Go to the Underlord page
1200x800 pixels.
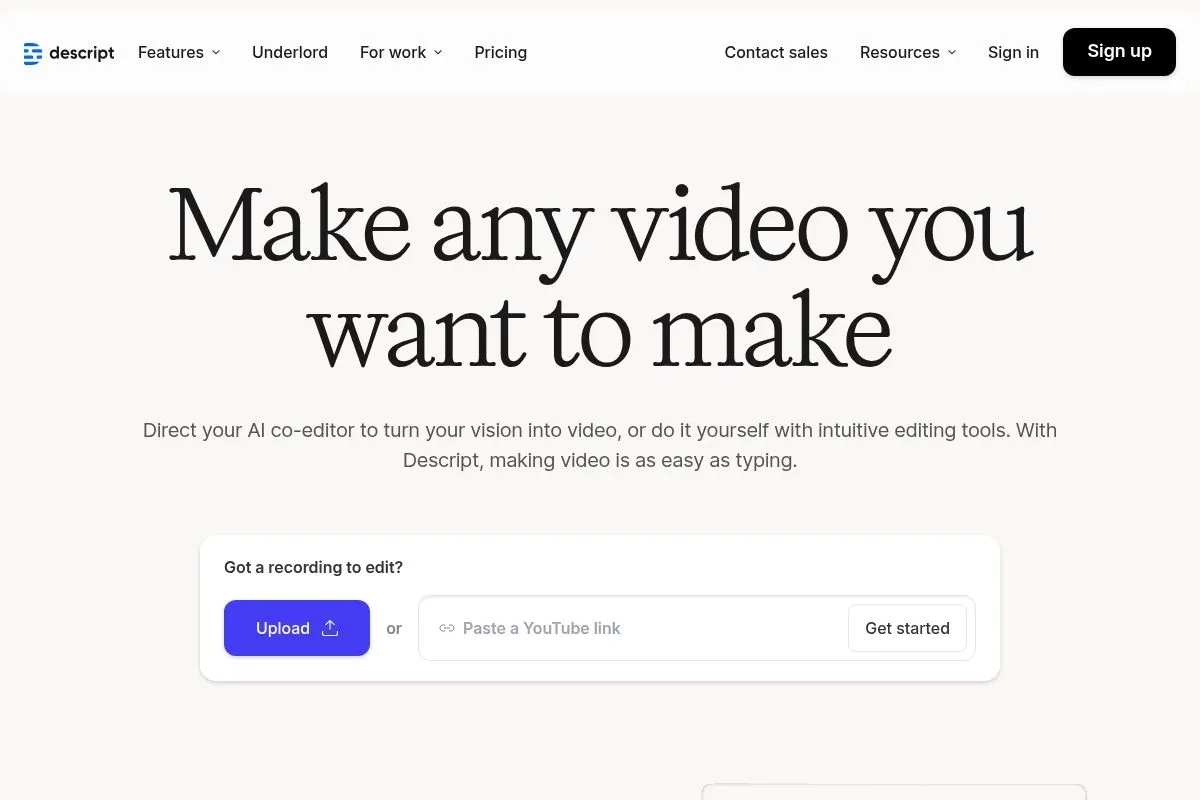click(290, 53)
